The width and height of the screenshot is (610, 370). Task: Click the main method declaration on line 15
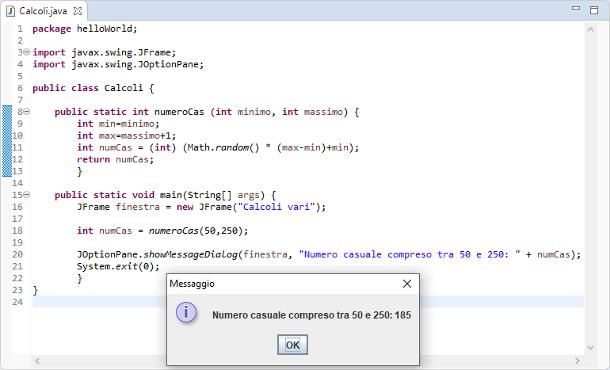tap(165, 195)
